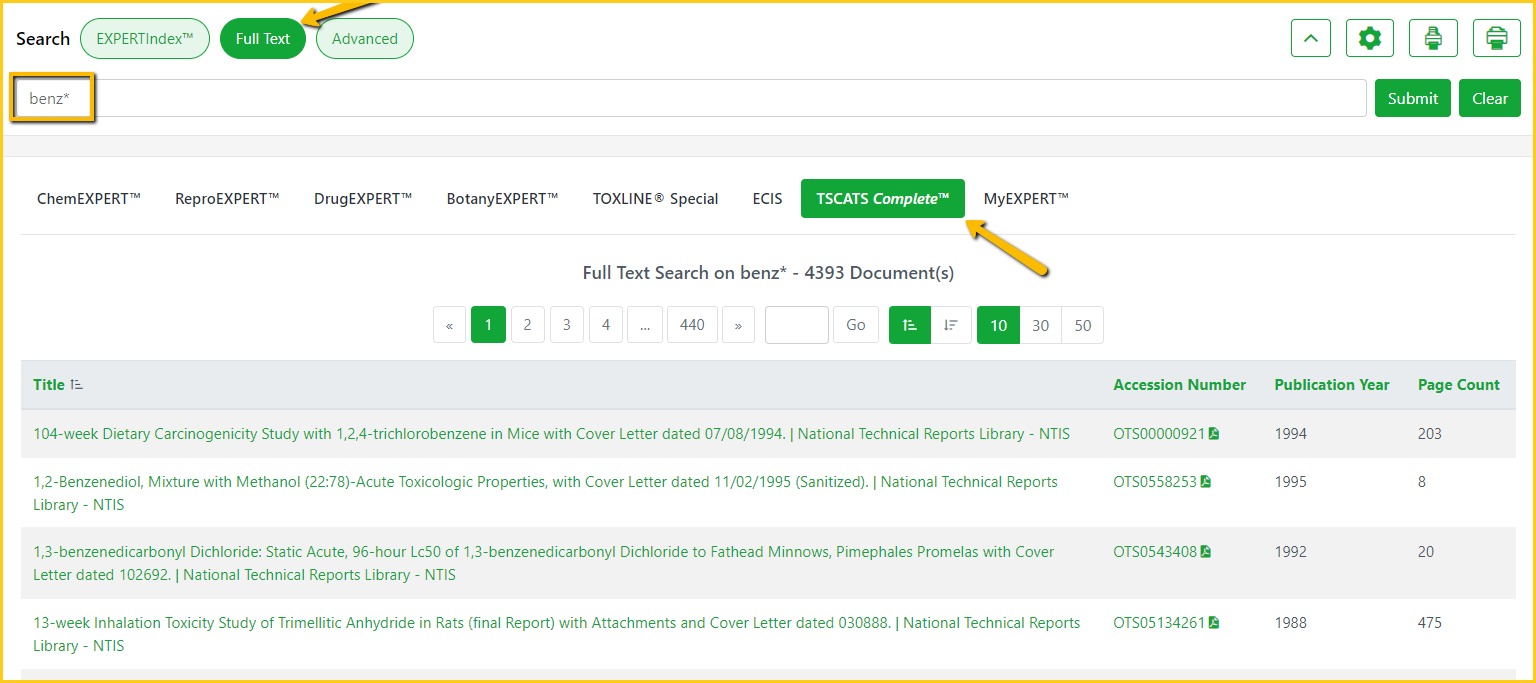Select ascending sort order icon
The height and width of the screenshot is (683, 1536).
click(909, 325)
